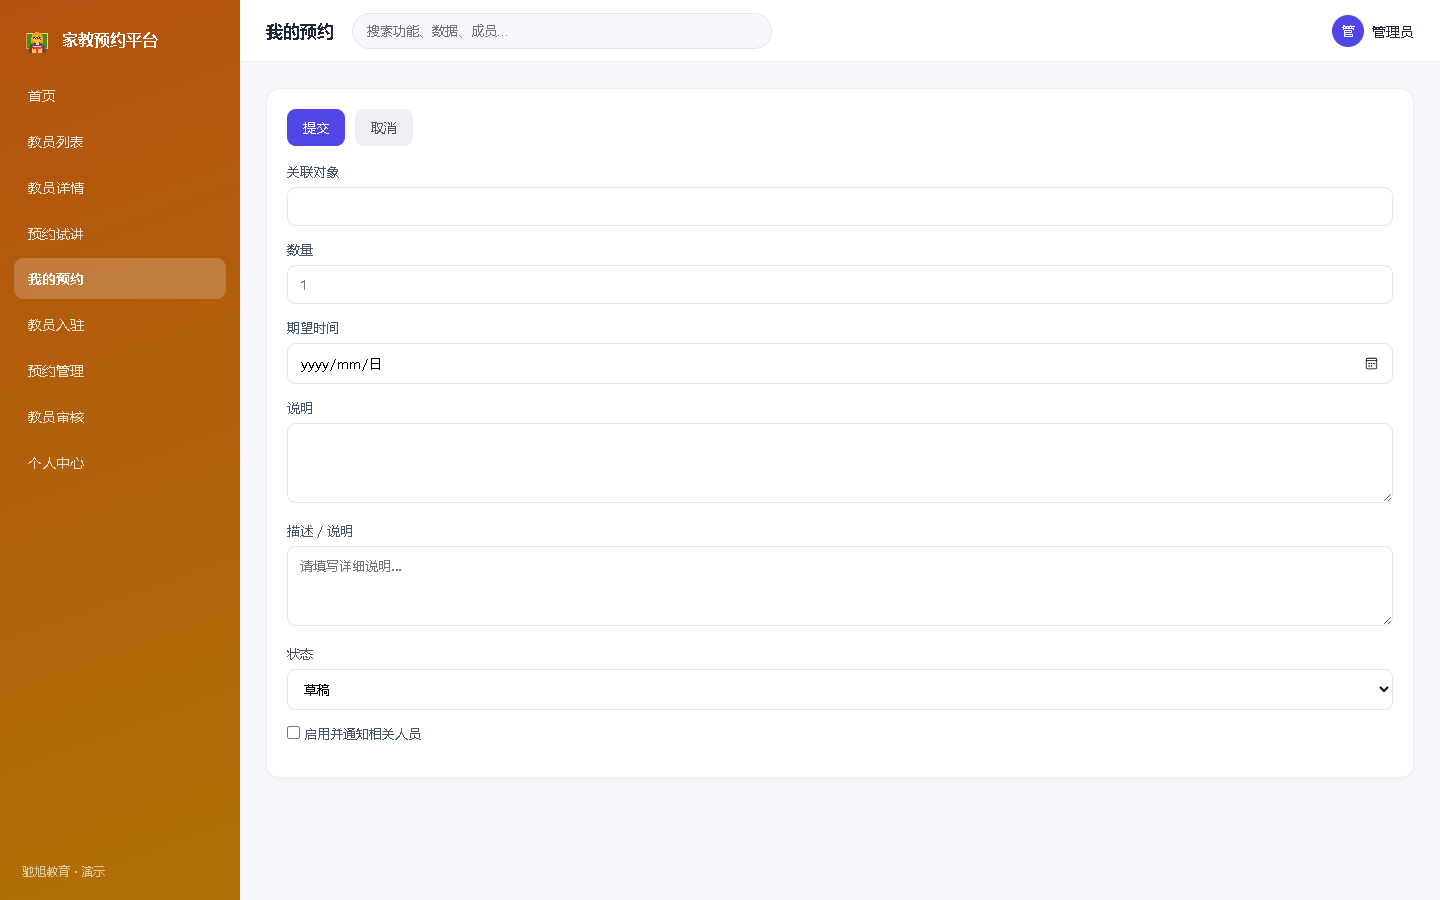The image size is (1440, 900).
Task: Open 个人中心 in sidebar
Action: click(x=120, y=463)
